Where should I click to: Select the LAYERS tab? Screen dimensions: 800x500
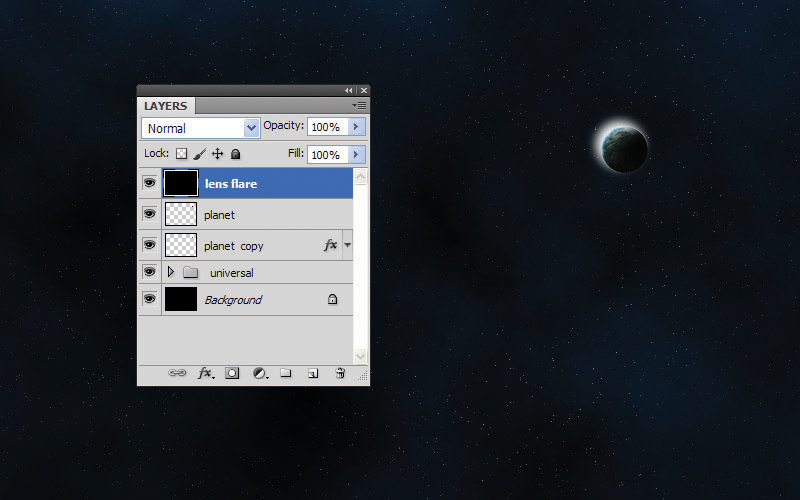(x=165, y=106)
